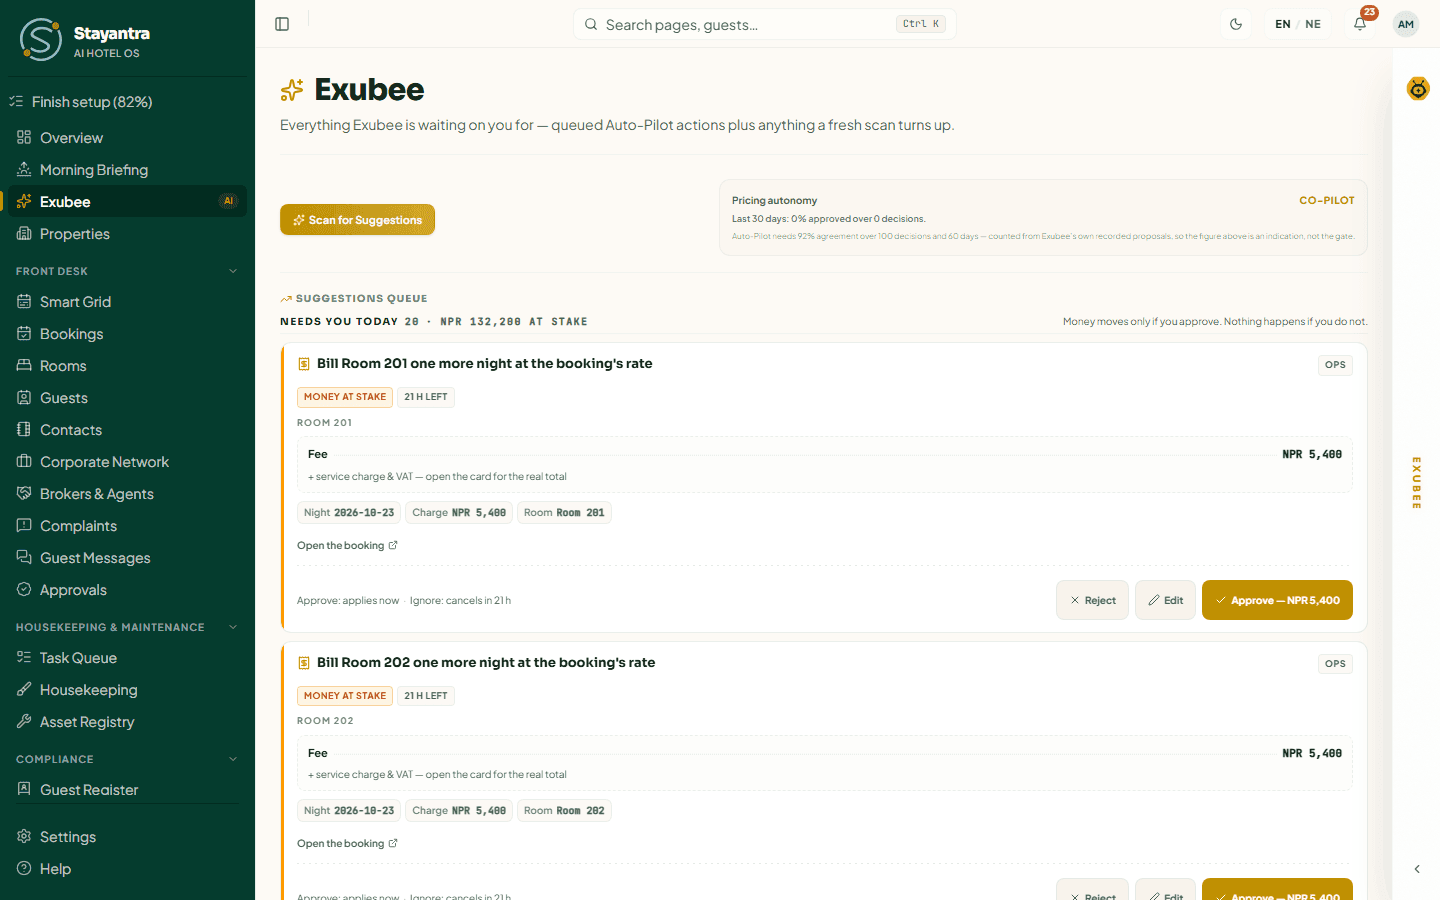Image resolution: width=1440 pixels, height=900 pixels.
Task: Open notifications bell with 23 badge
Action: point(1360,24)
